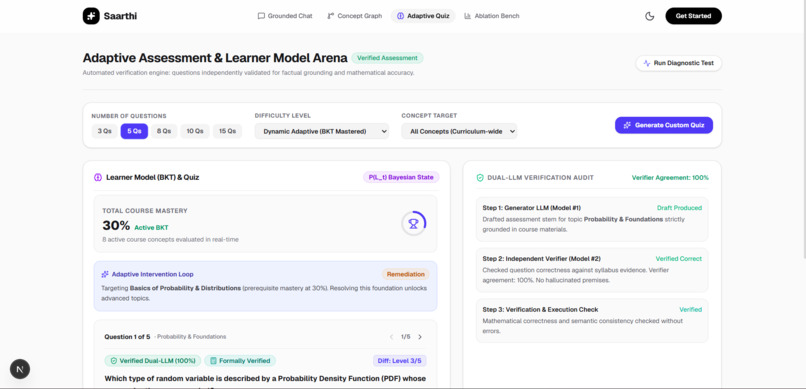Screen dimensions: 806x389
Task: Click the Verified Assessment badge
Action: point(388,58)
